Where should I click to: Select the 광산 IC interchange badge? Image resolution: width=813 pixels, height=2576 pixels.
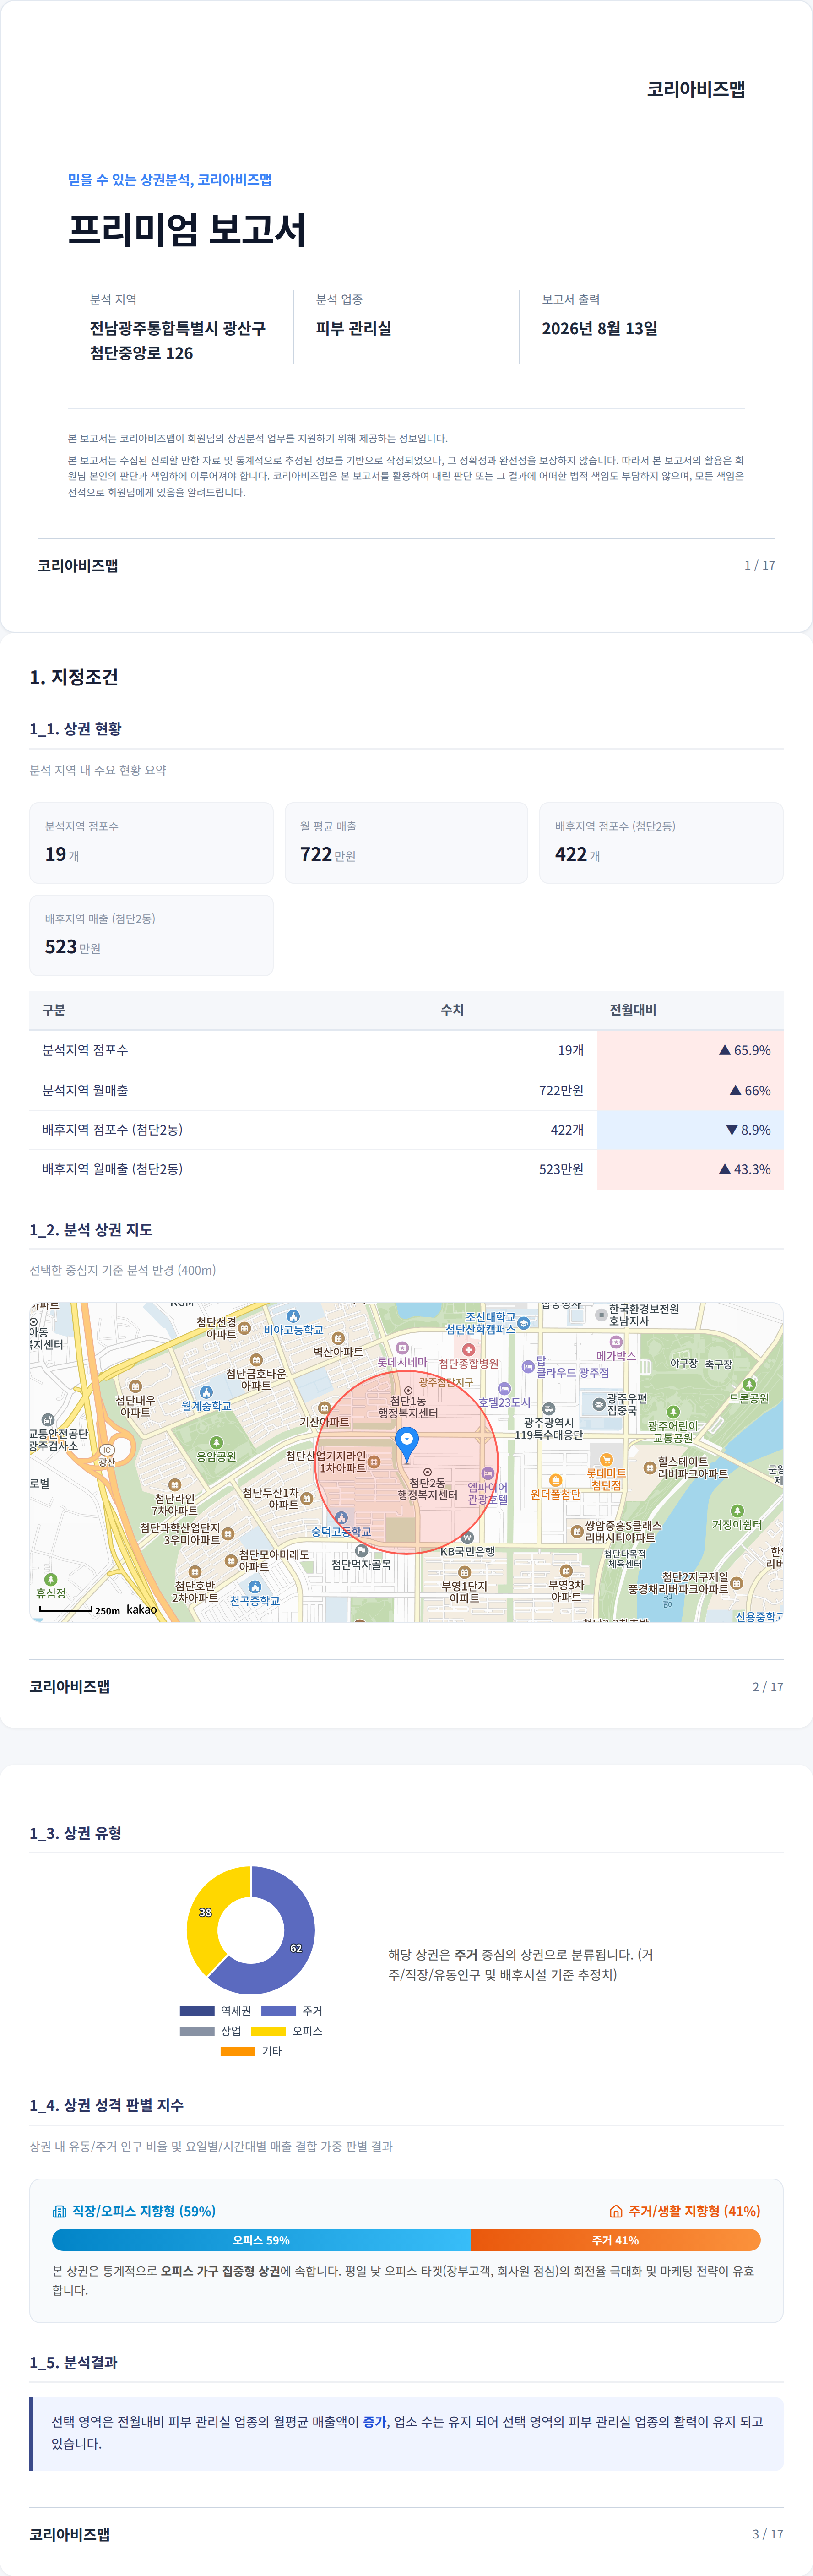tap(107, 1450)
